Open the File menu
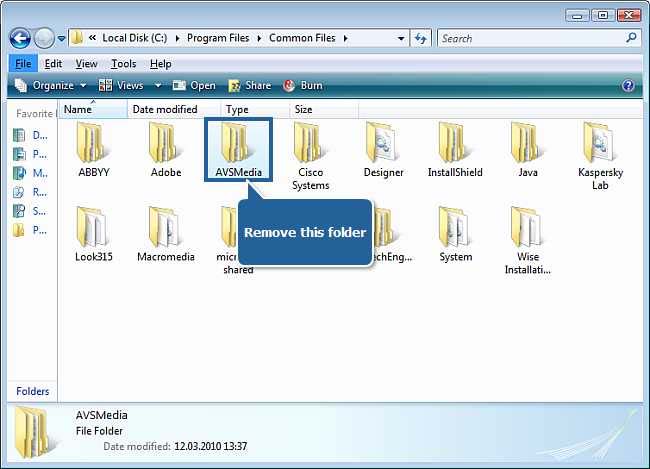The height and width of the screenshot is (469, 650). 22,64
